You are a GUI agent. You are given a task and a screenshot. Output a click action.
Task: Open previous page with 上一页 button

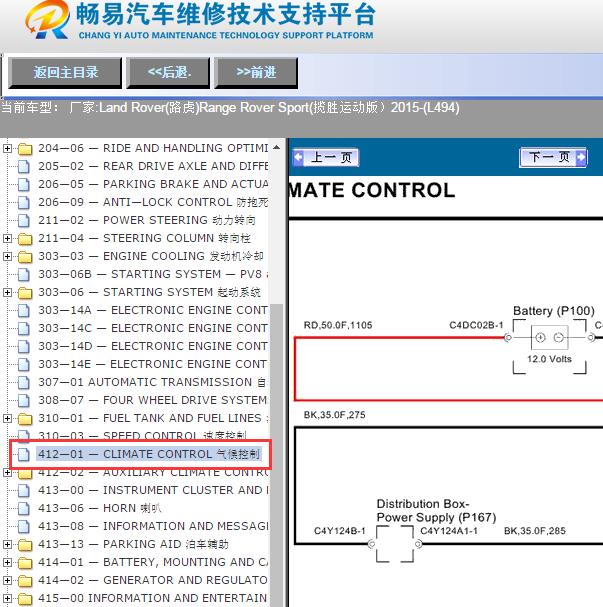coord(326,158)
